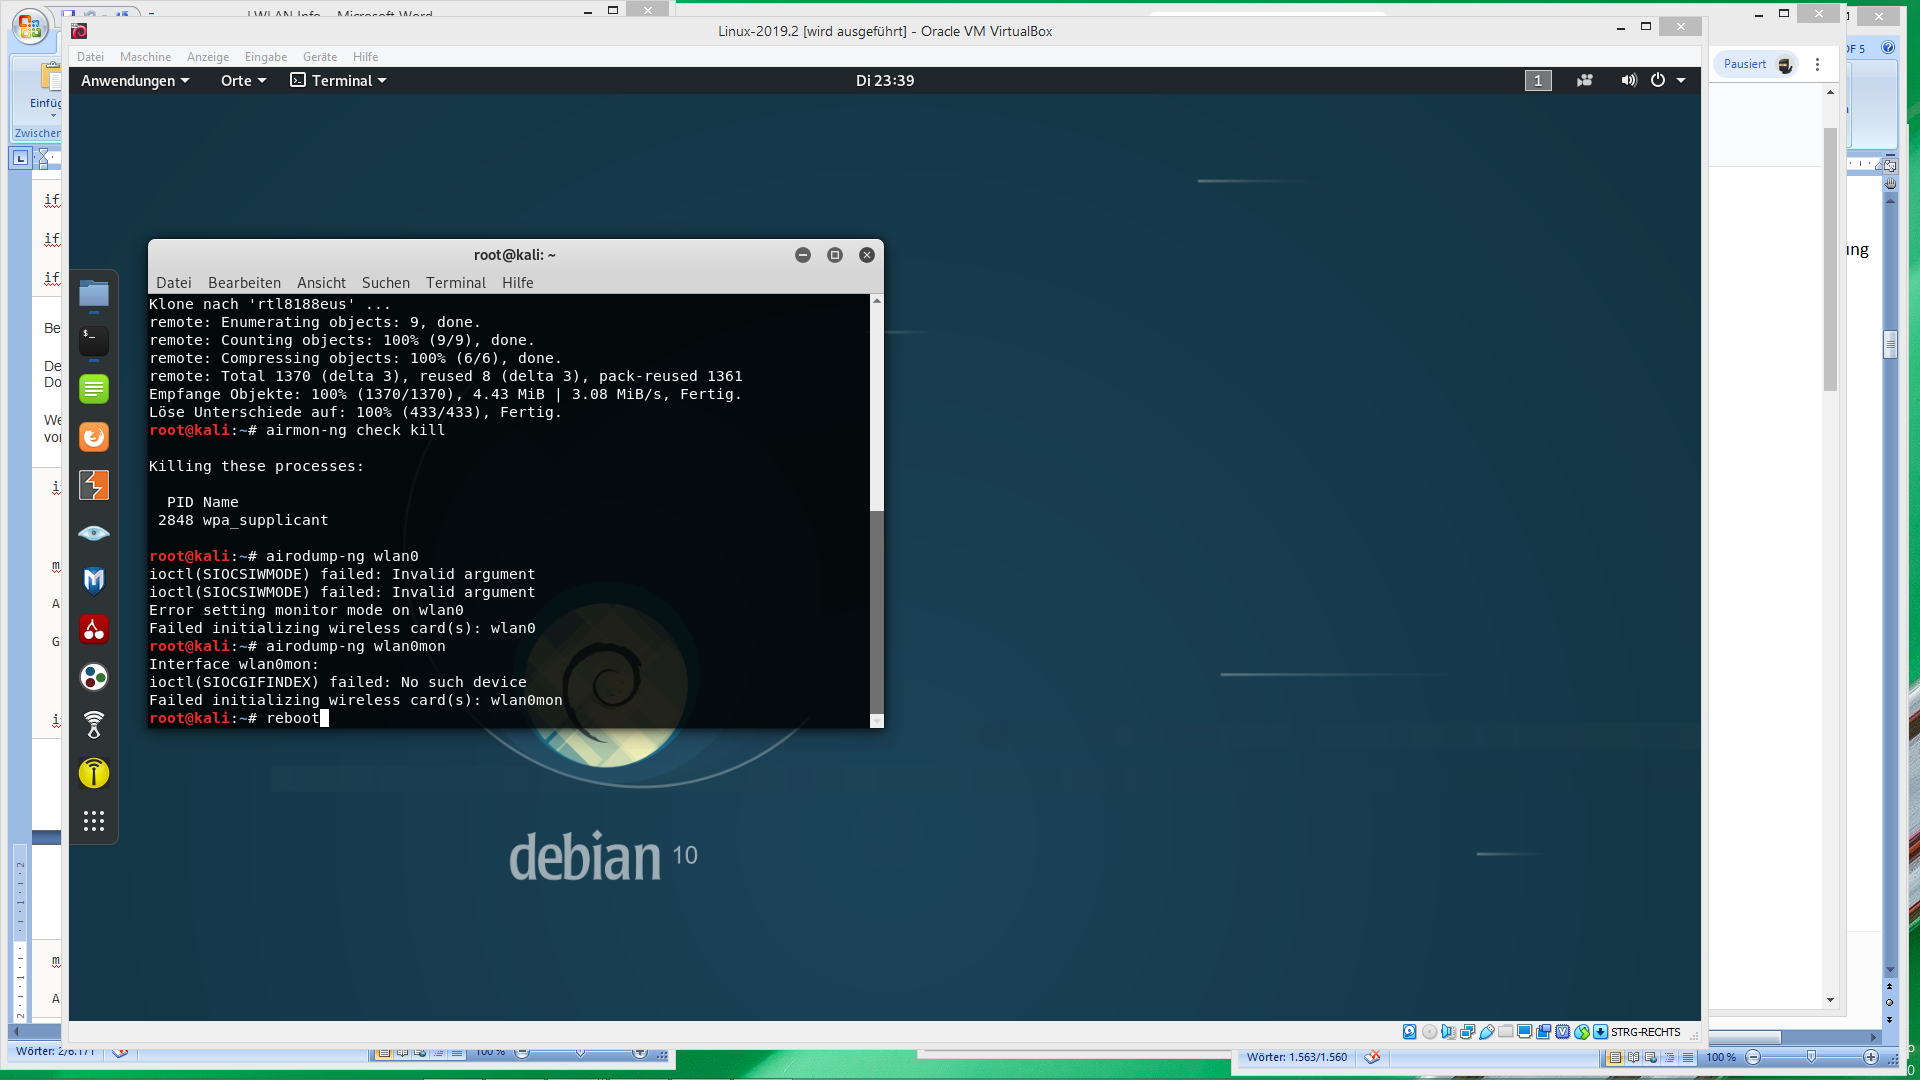Open the Files folder in the dock

tap(94, 294)
